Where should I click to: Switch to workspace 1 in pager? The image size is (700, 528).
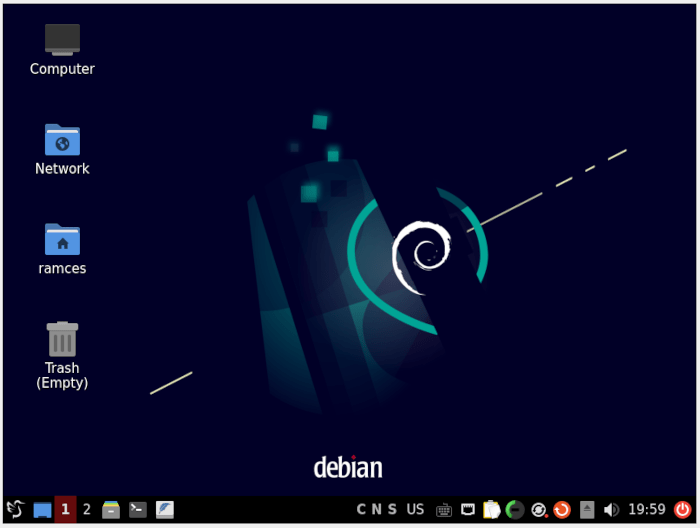tap(65, 509)
